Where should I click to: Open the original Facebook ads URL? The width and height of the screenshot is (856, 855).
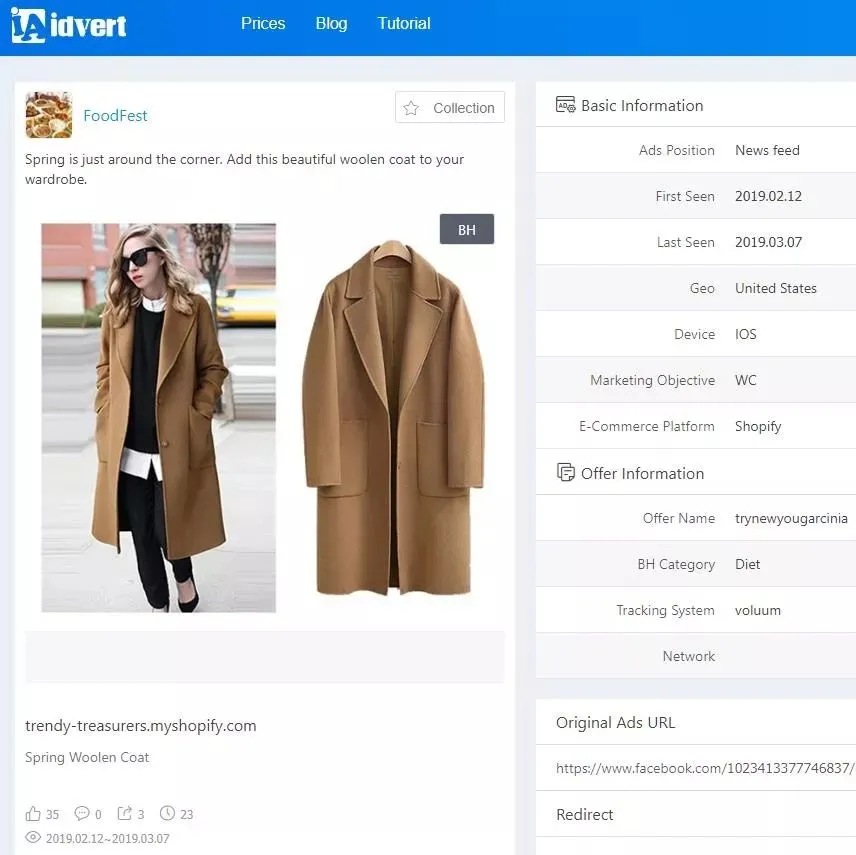click(x=705, y=768)
